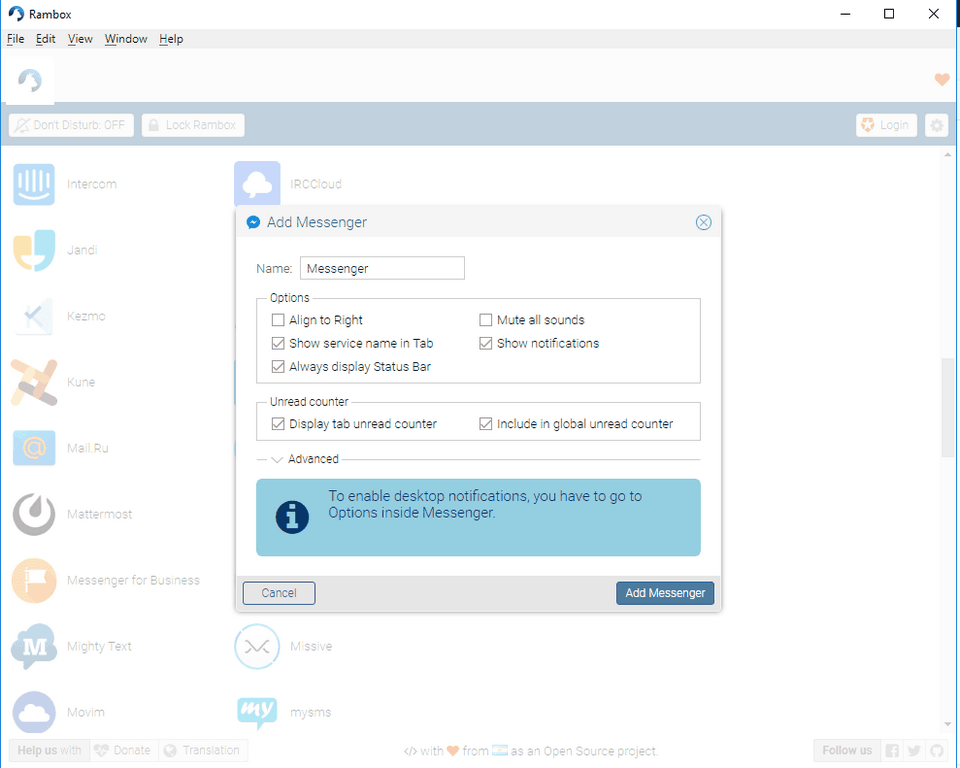Click the services list vertical scrollbar thumb
This screenshot has width=960, height=768.
[948, 407]
